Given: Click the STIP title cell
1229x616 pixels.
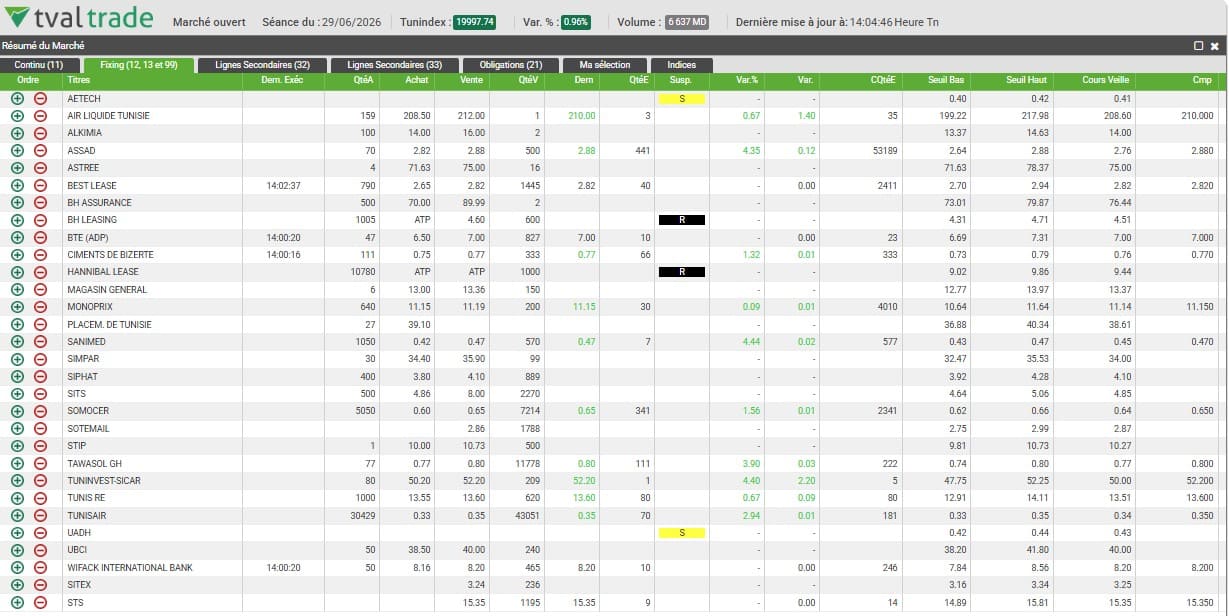Looking at the screenshot, I should coord(76,446).
